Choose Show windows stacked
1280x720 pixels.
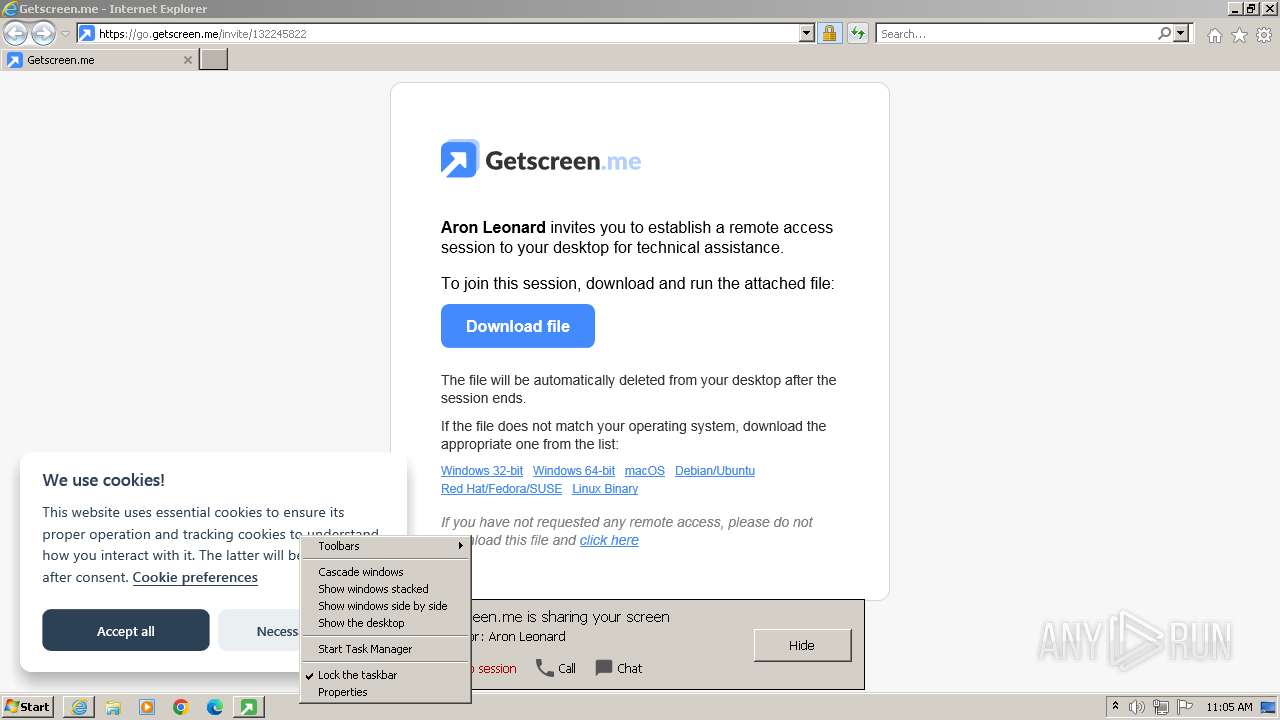tap(385, 589)
